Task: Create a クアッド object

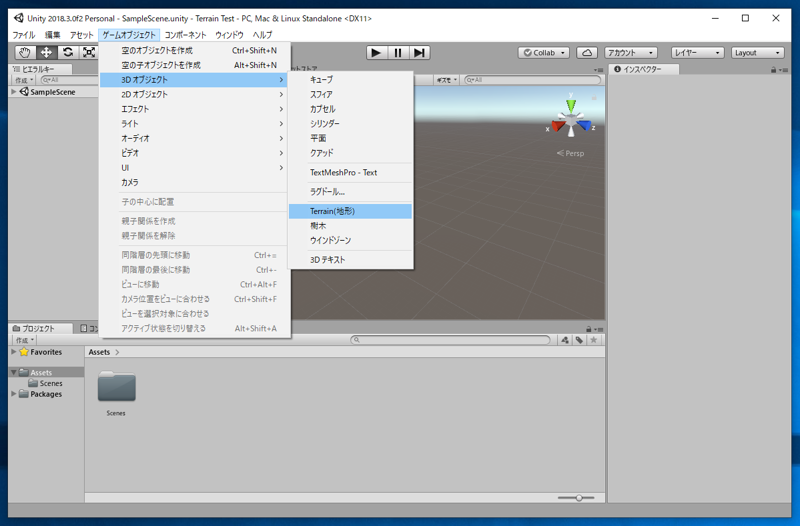Action: tap(351, 153)
